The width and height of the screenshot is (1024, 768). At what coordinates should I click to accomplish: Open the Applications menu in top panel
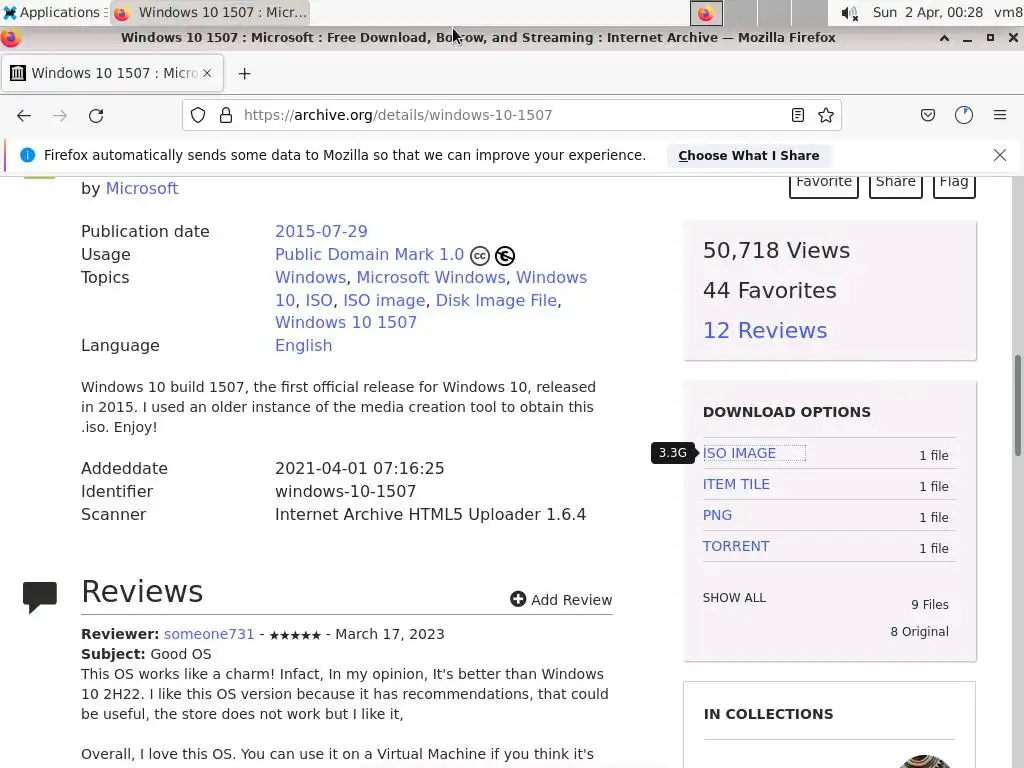pyautogui.click(x=54, y=12)
